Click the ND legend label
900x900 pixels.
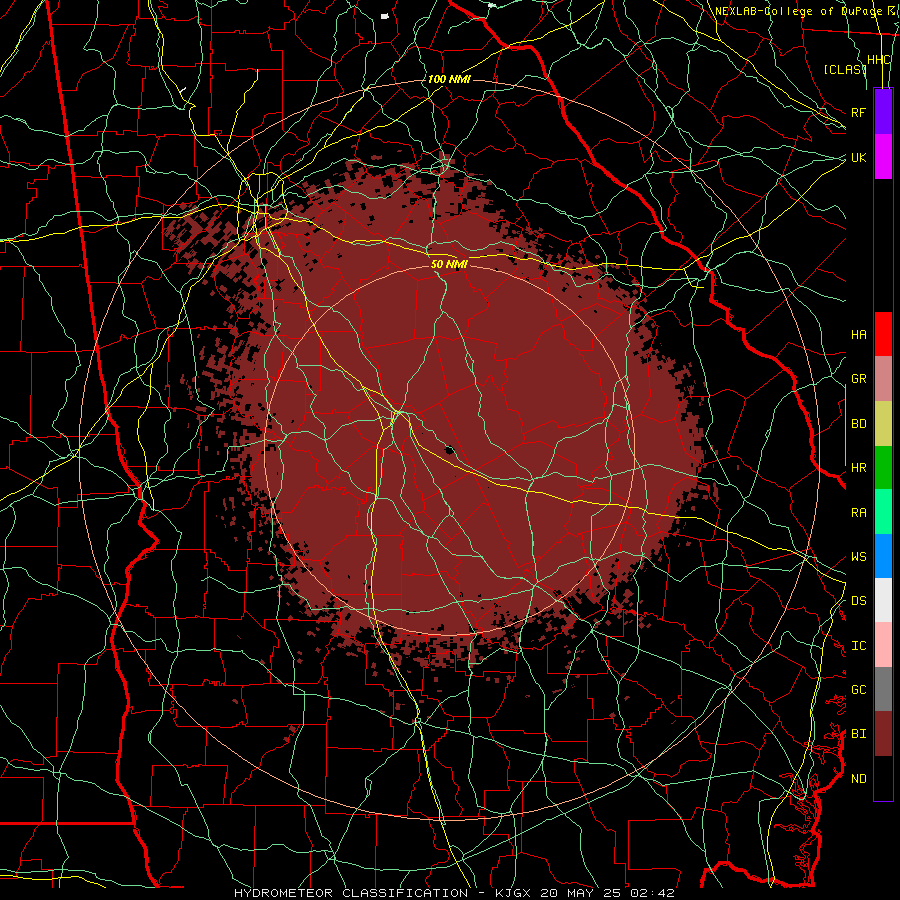click(x=859, y=778)
